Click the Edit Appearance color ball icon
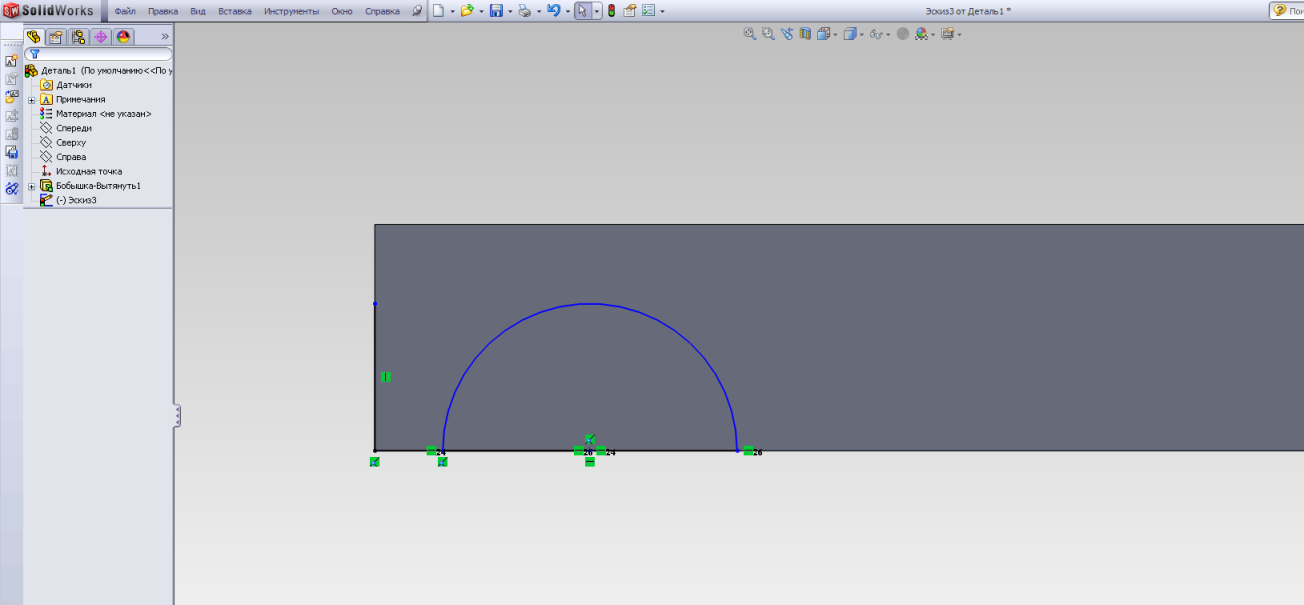The width and height of the screenshot is (1304, 605). pyautogui.click(x=903, y=34)
